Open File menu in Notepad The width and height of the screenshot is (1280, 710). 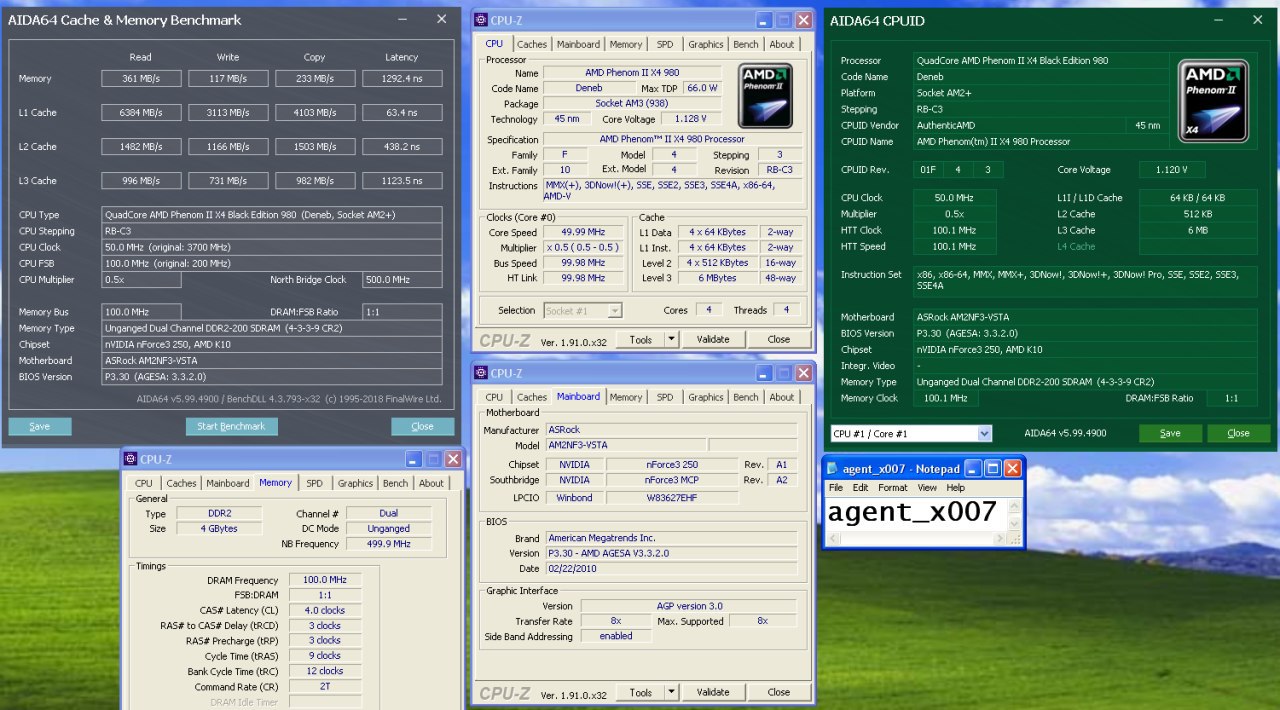tap(835, 488)
